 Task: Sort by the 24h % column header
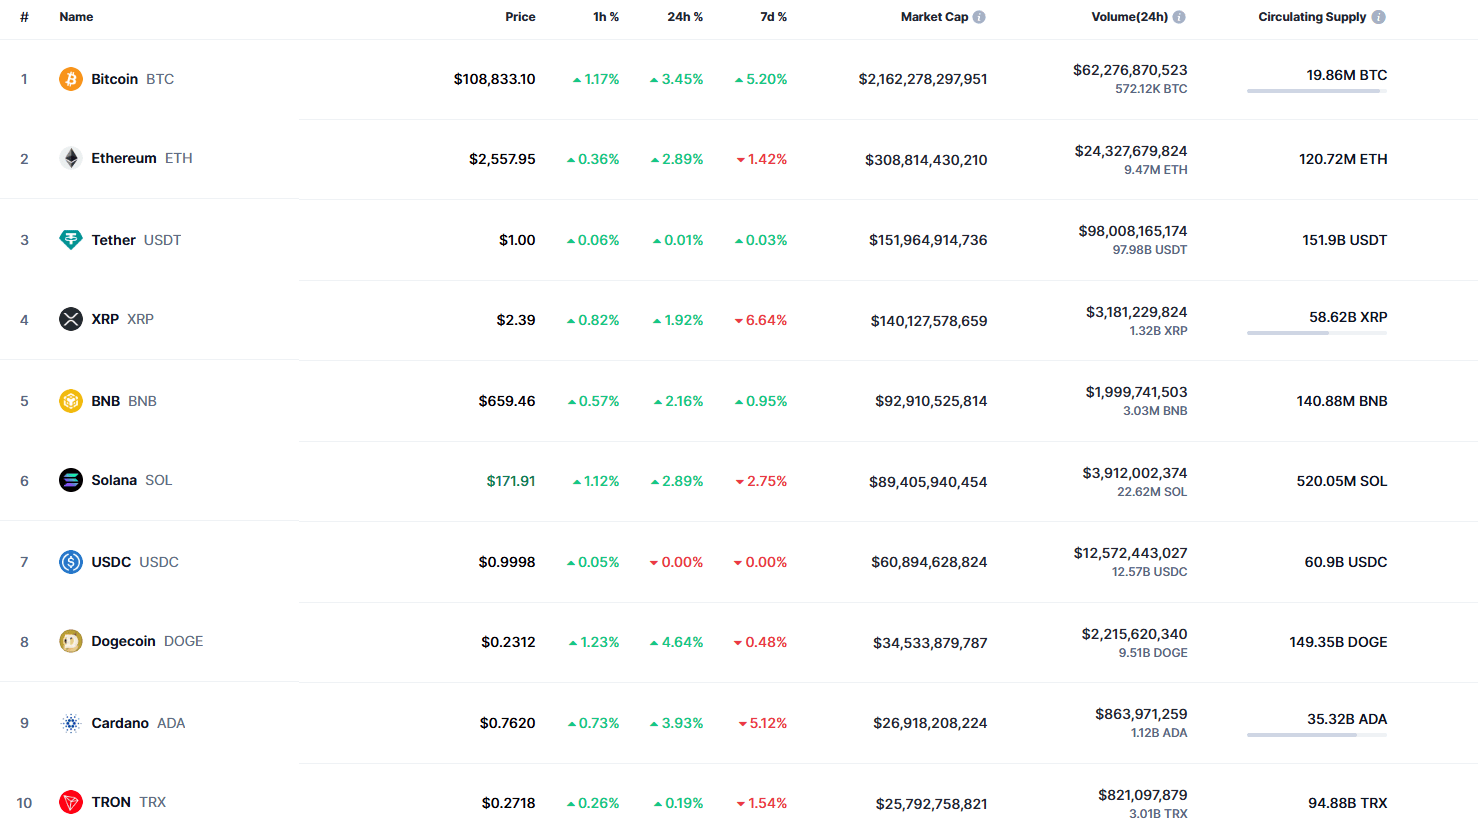(685, 17)
